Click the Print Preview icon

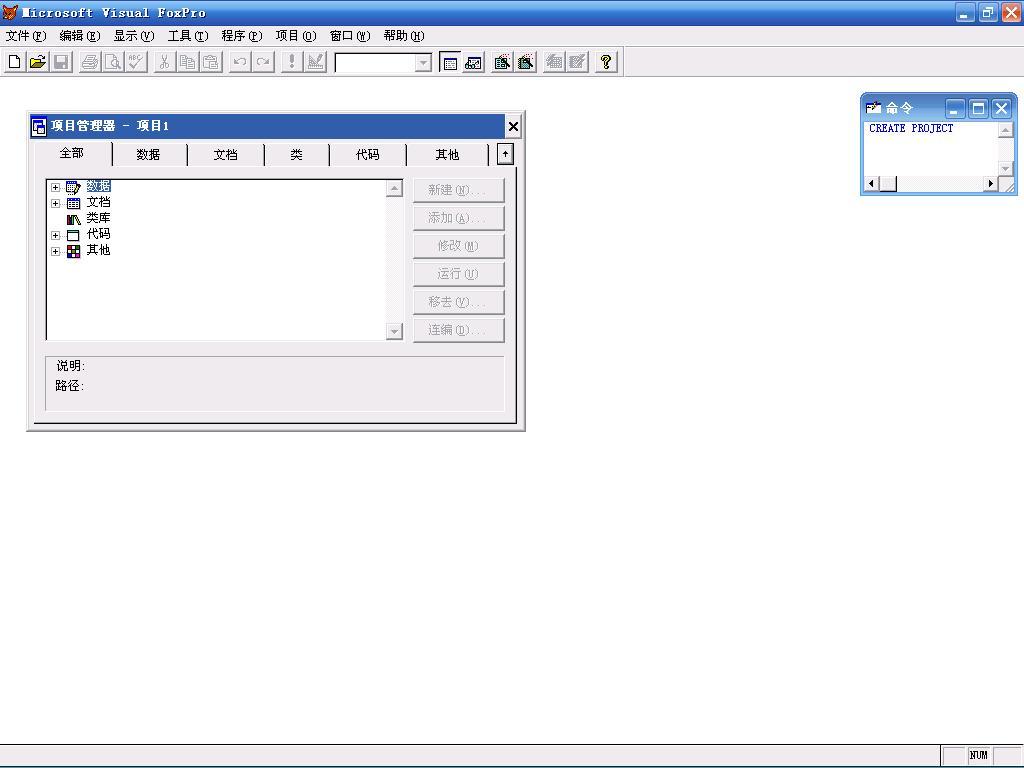(x=113, y=62)
